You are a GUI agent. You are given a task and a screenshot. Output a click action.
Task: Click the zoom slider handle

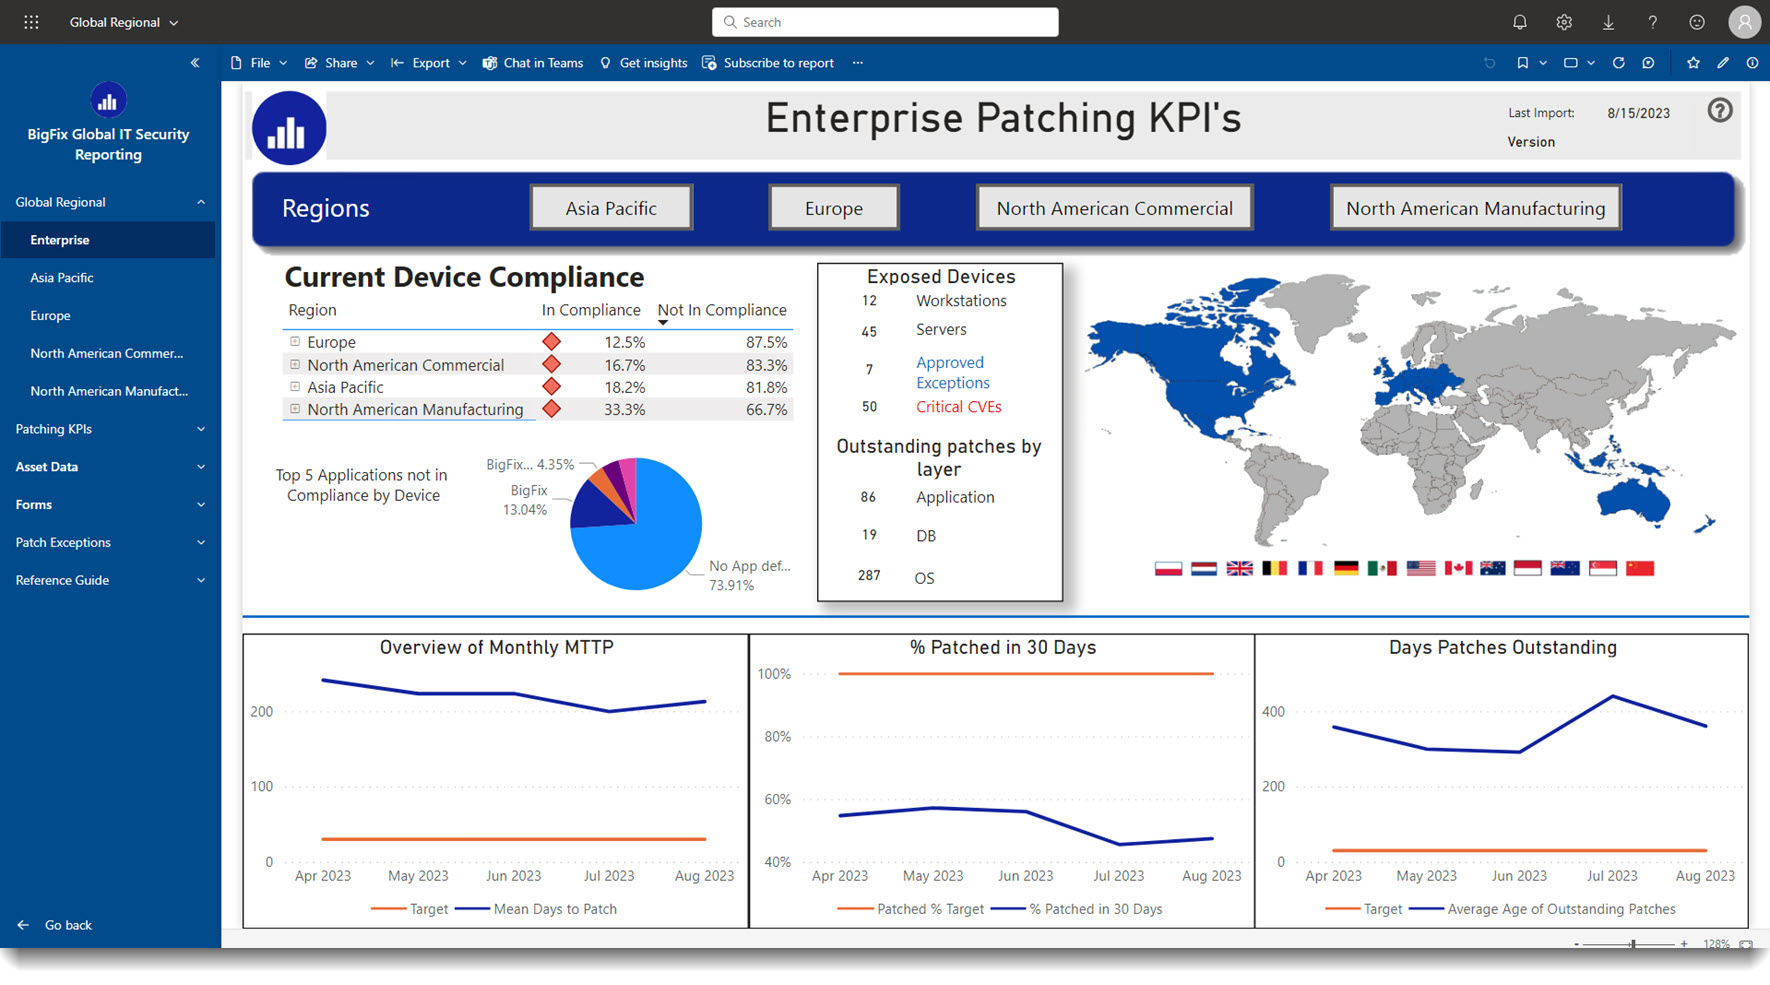click(x=1632, y=944)
